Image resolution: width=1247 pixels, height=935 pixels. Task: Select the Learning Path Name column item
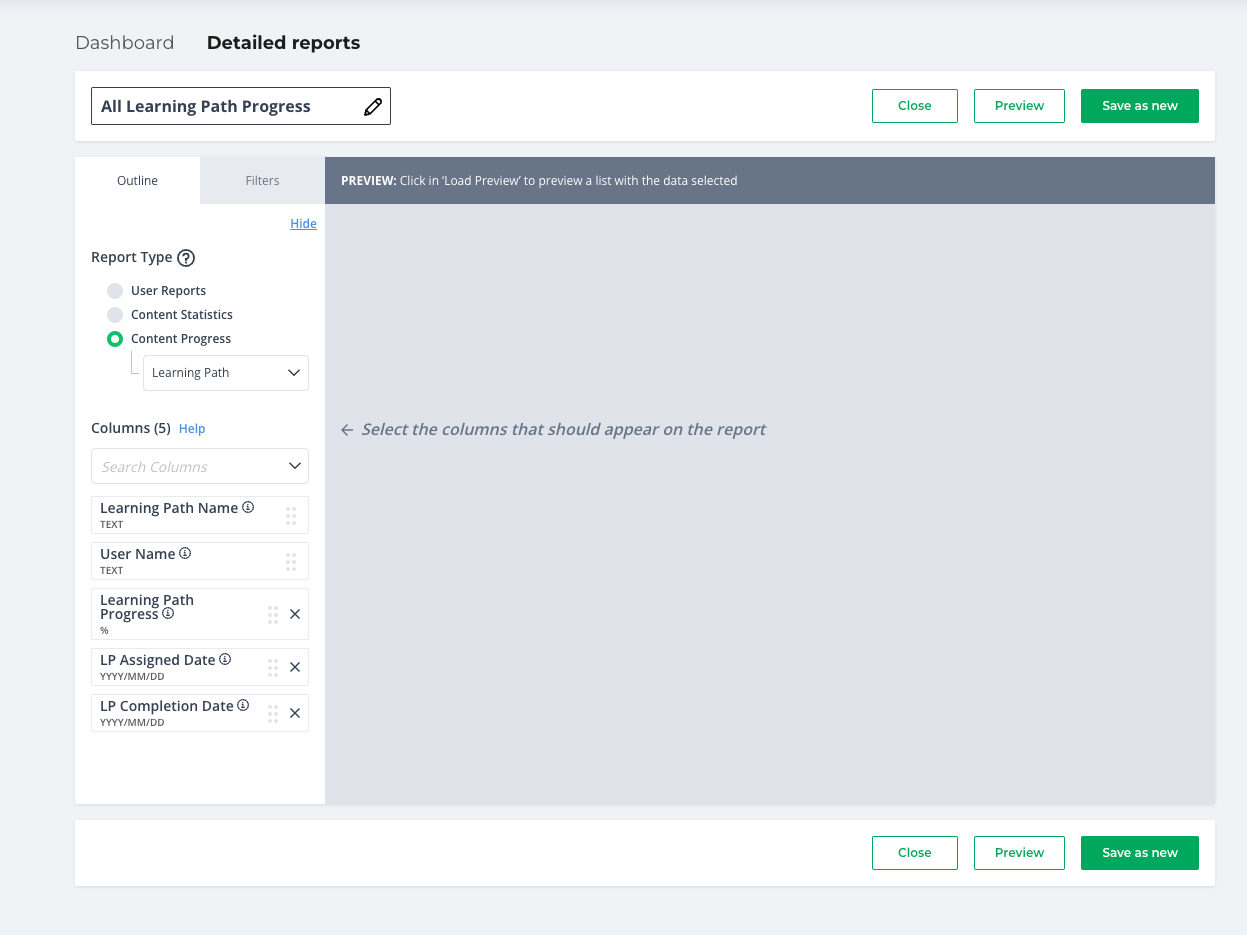[200, 515]
